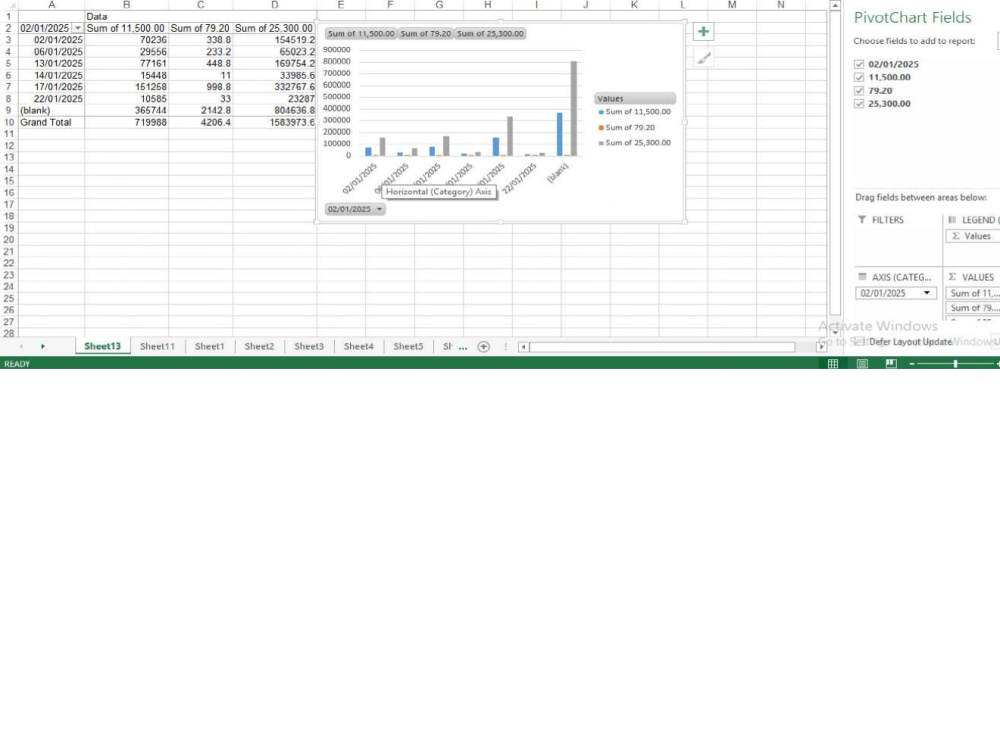Screen dimensions: 1000x750
Task: Click the orange Sum of 79.20 legend entry
Action: 627,128
